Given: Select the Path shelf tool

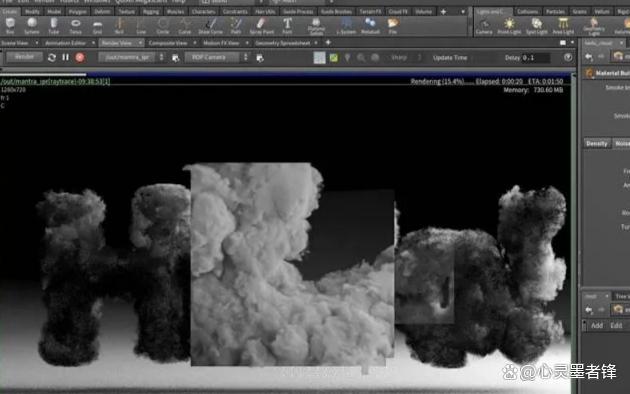Looking at the screenshot, I should (x=236, y=25).
